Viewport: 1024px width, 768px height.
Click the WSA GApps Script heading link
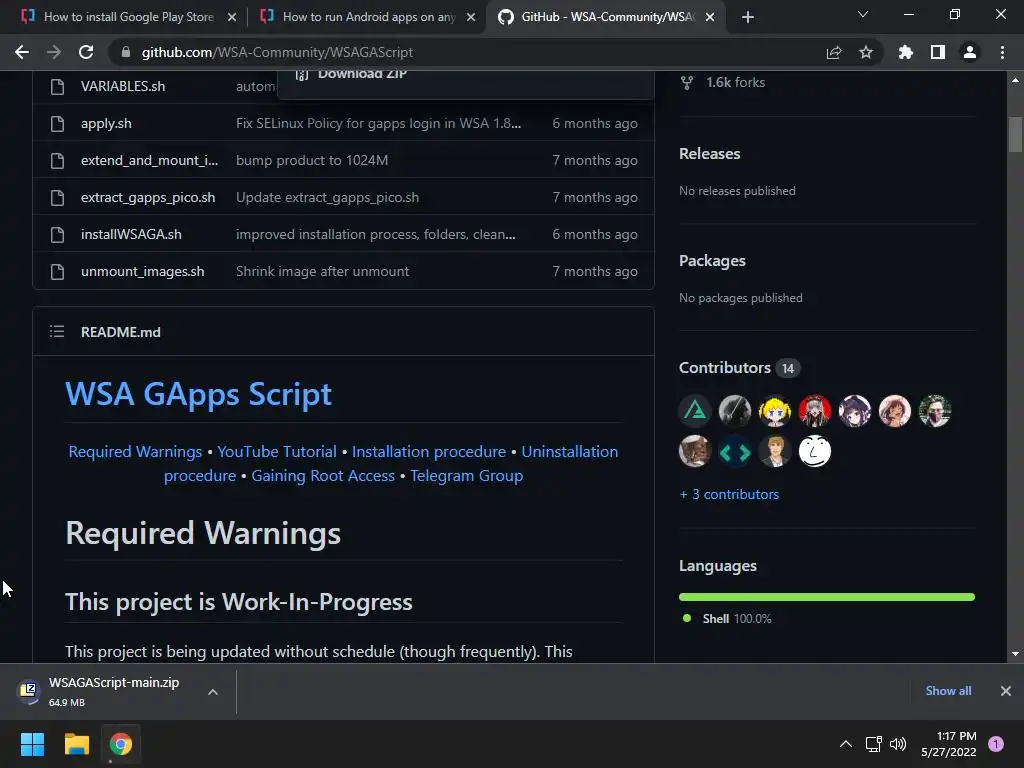[x=199, y=394]
